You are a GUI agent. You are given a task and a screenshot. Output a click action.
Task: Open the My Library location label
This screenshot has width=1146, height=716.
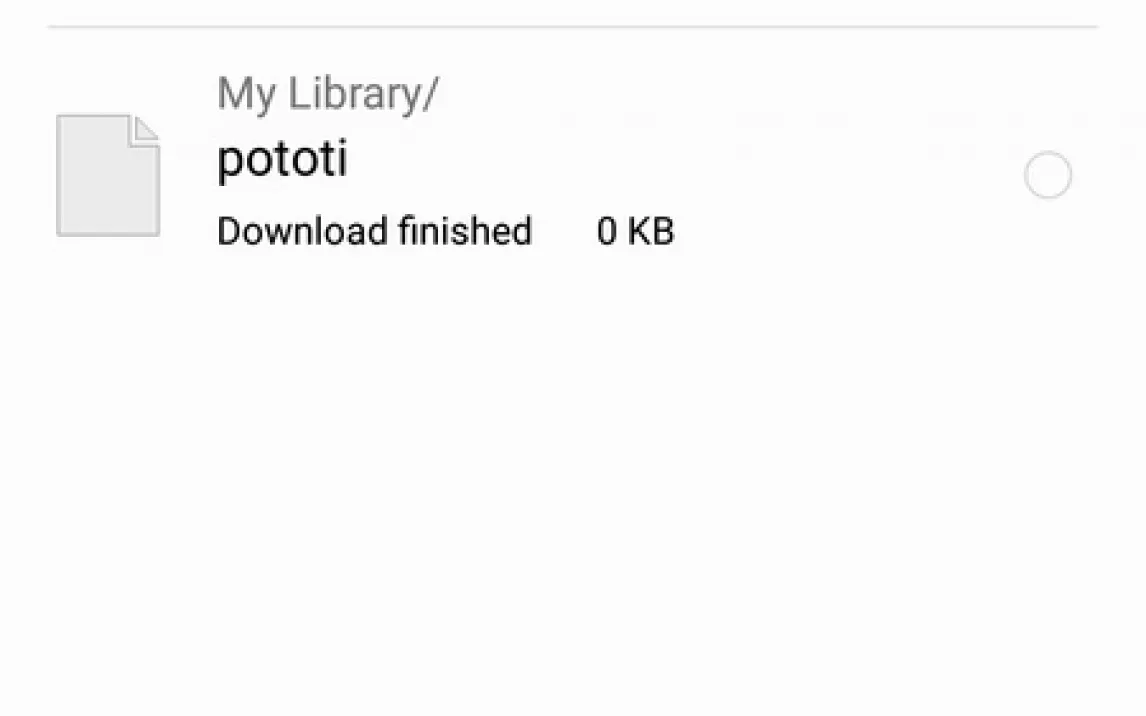click(x=327, y=94)
